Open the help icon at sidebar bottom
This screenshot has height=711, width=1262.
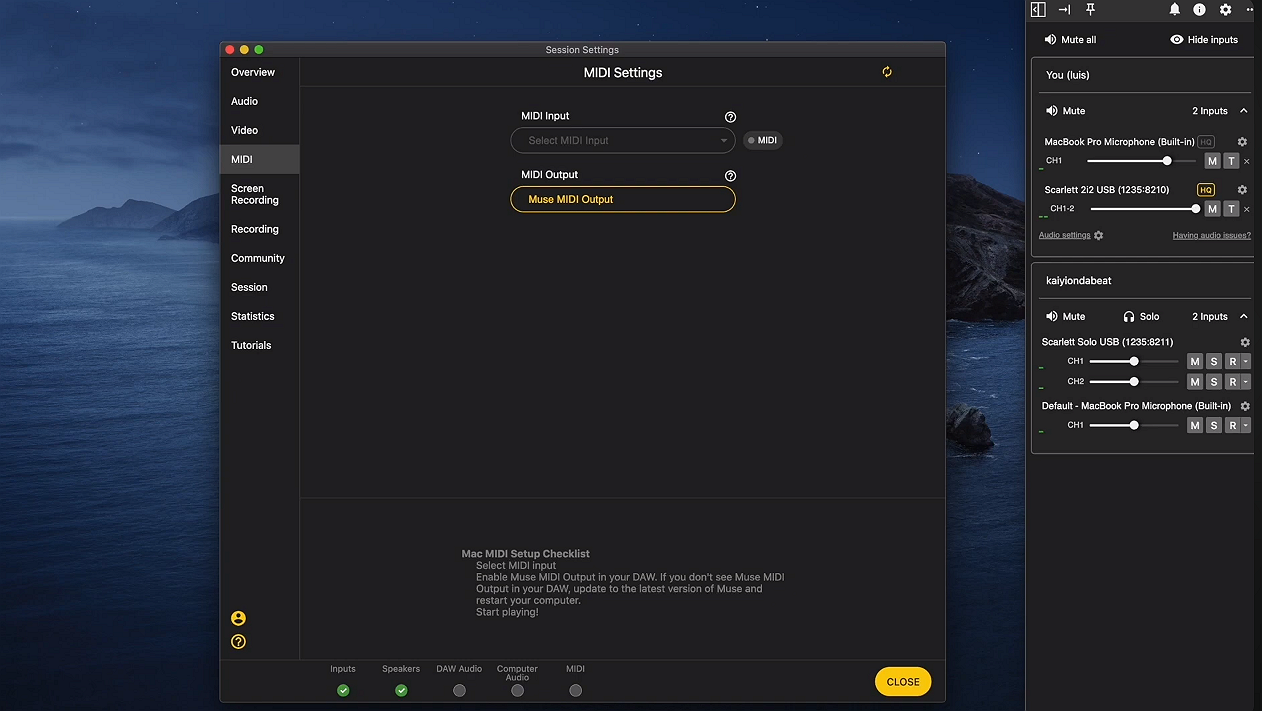point(238,642)
